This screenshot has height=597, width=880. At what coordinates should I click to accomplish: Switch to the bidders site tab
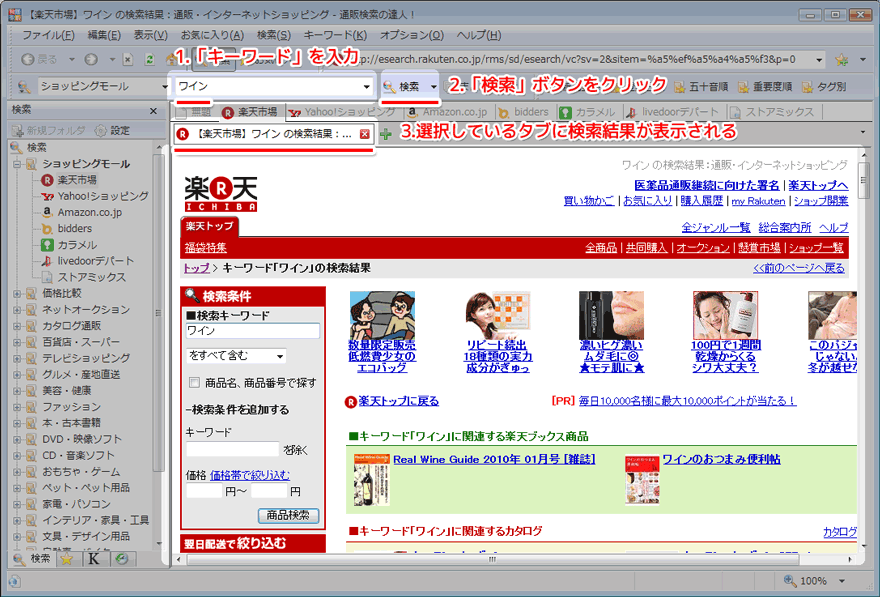coord(524,112)
